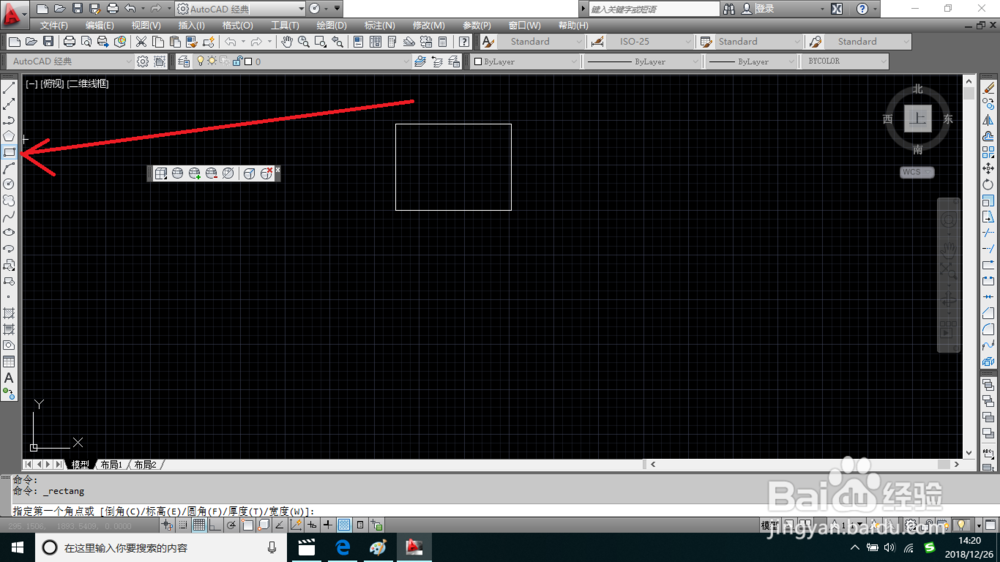Select the Rotate tool in modify toolbar
The image size is (1000, 562).
tap(988, 184)
